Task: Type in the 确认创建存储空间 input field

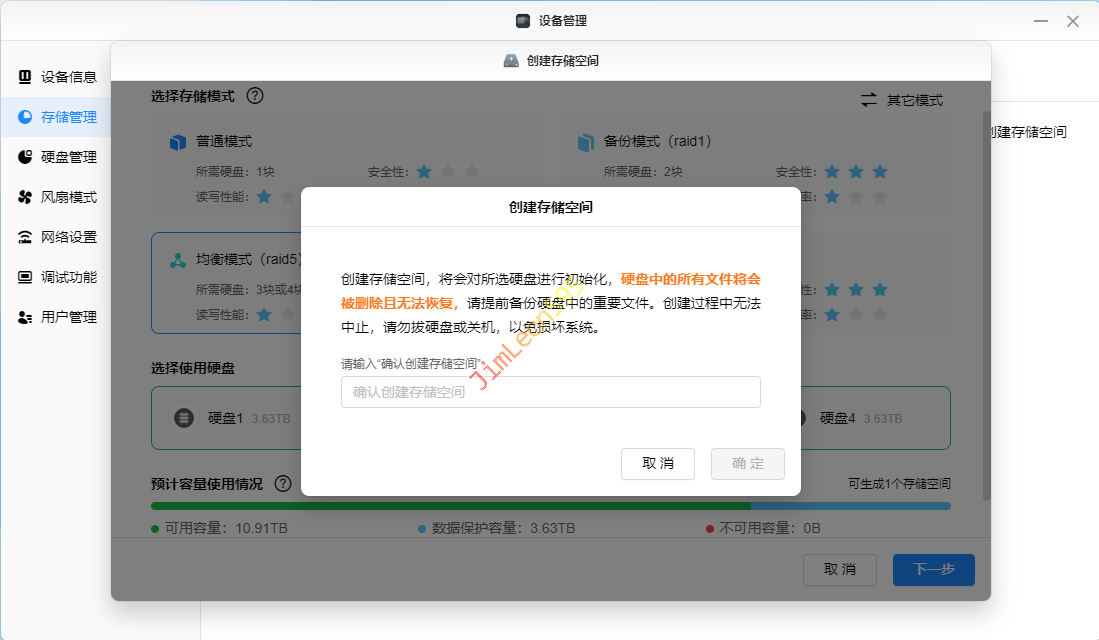Action: point(550,392)
